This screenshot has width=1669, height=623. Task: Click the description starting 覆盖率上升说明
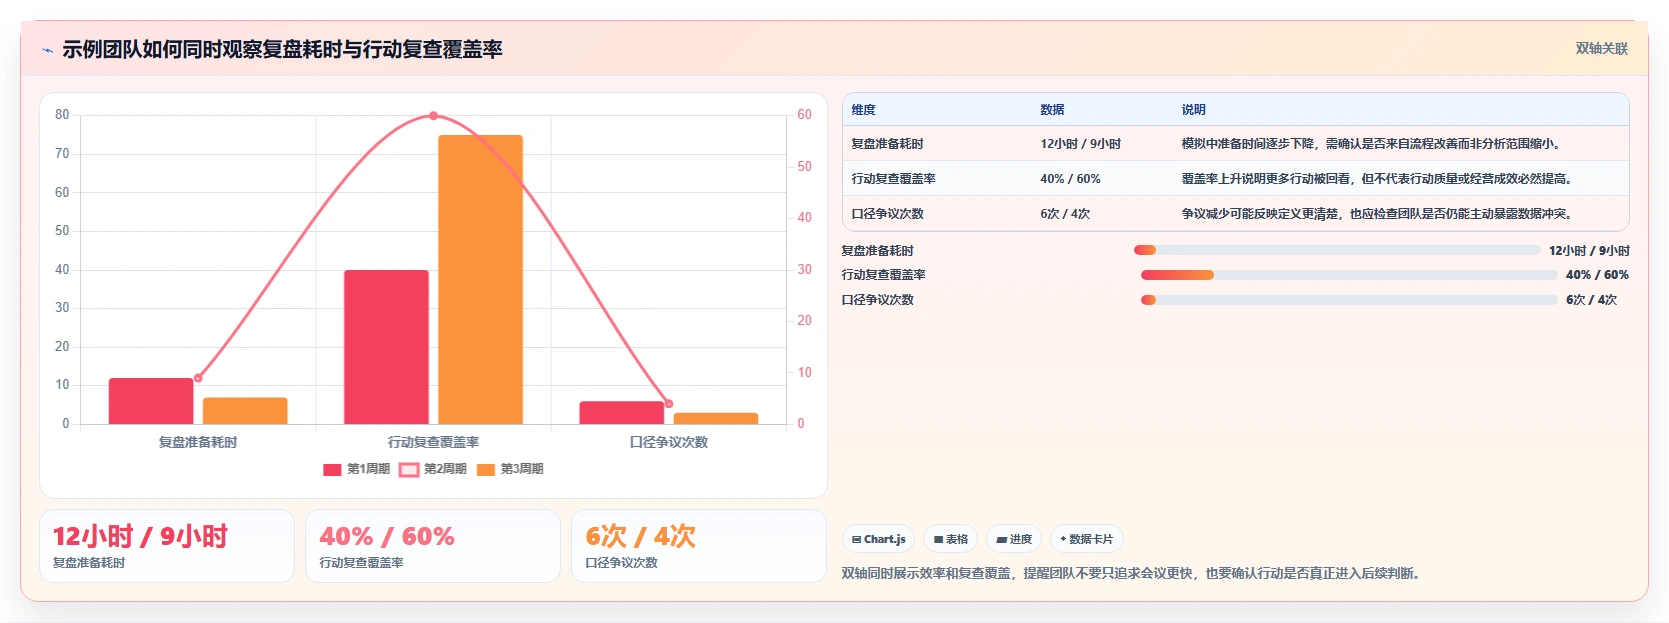tap(1377, 179)
